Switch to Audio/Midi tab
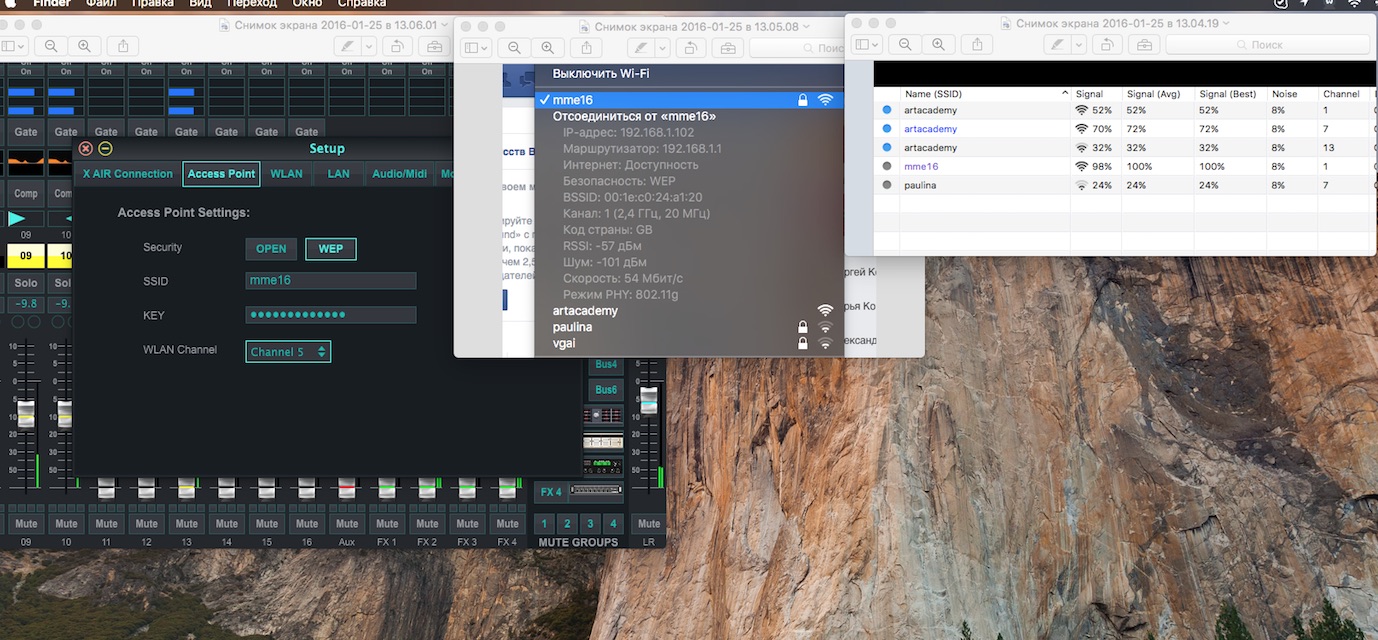 pos(399,174)
